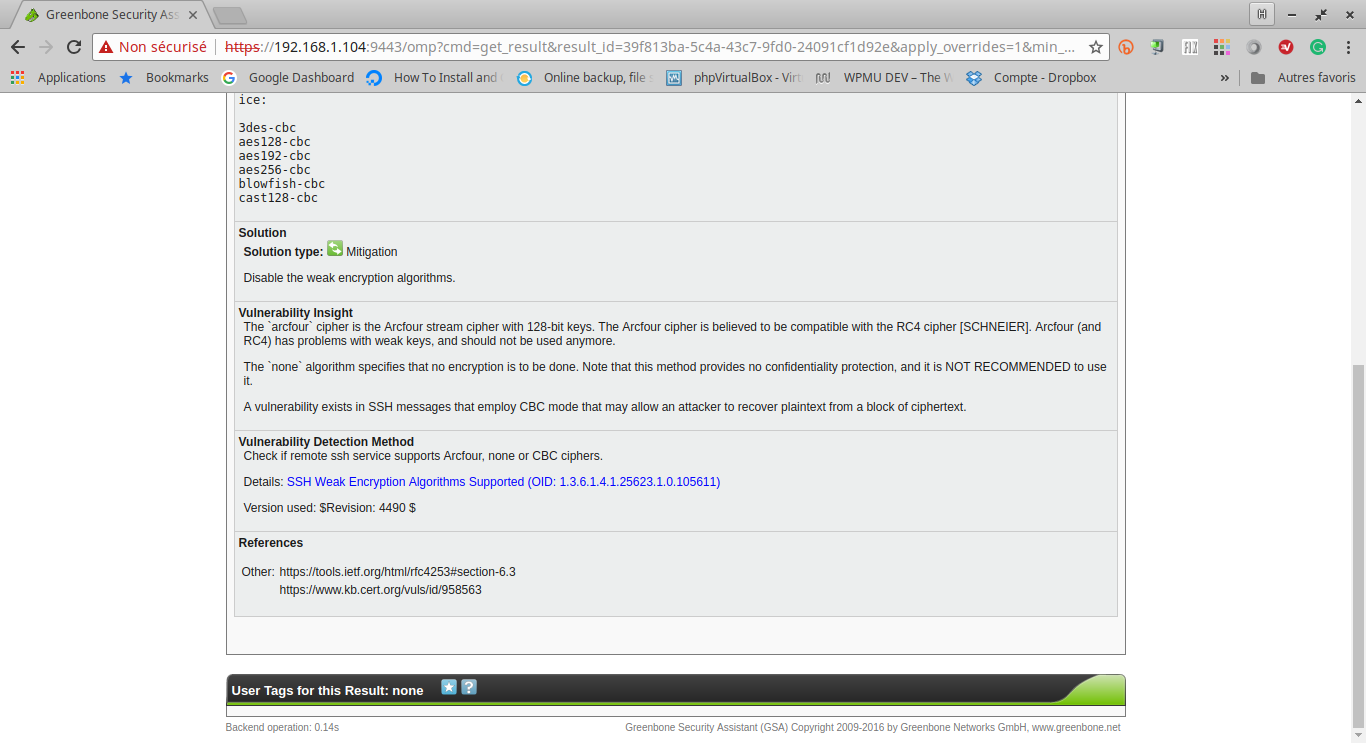Click the 'Disable the weak encryption algorithms.' text
This screenshot has width=1366, height=743.
click(x=349, y=278)
